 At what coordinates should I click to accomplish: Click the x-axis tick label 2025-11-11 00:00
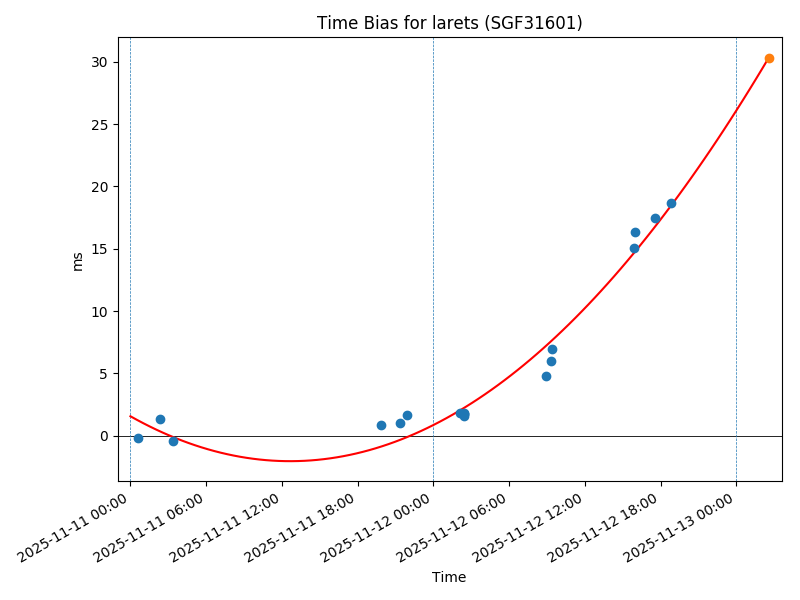pos(74,527)
